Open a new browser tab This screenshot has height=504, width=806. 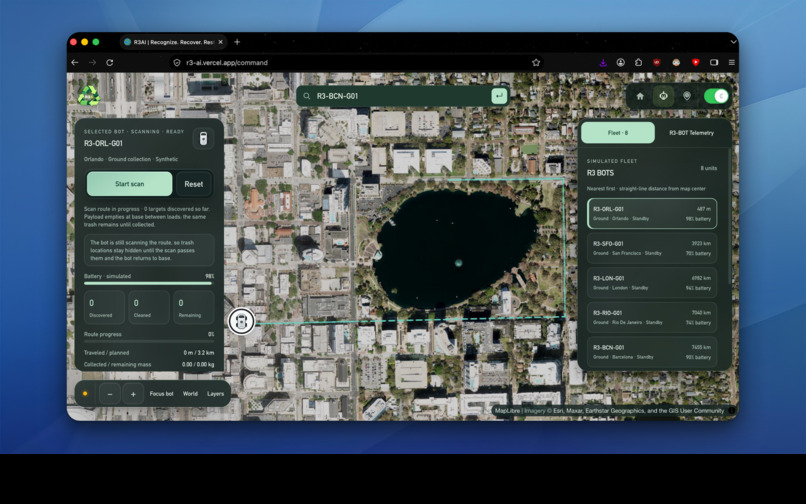[237, 42]
